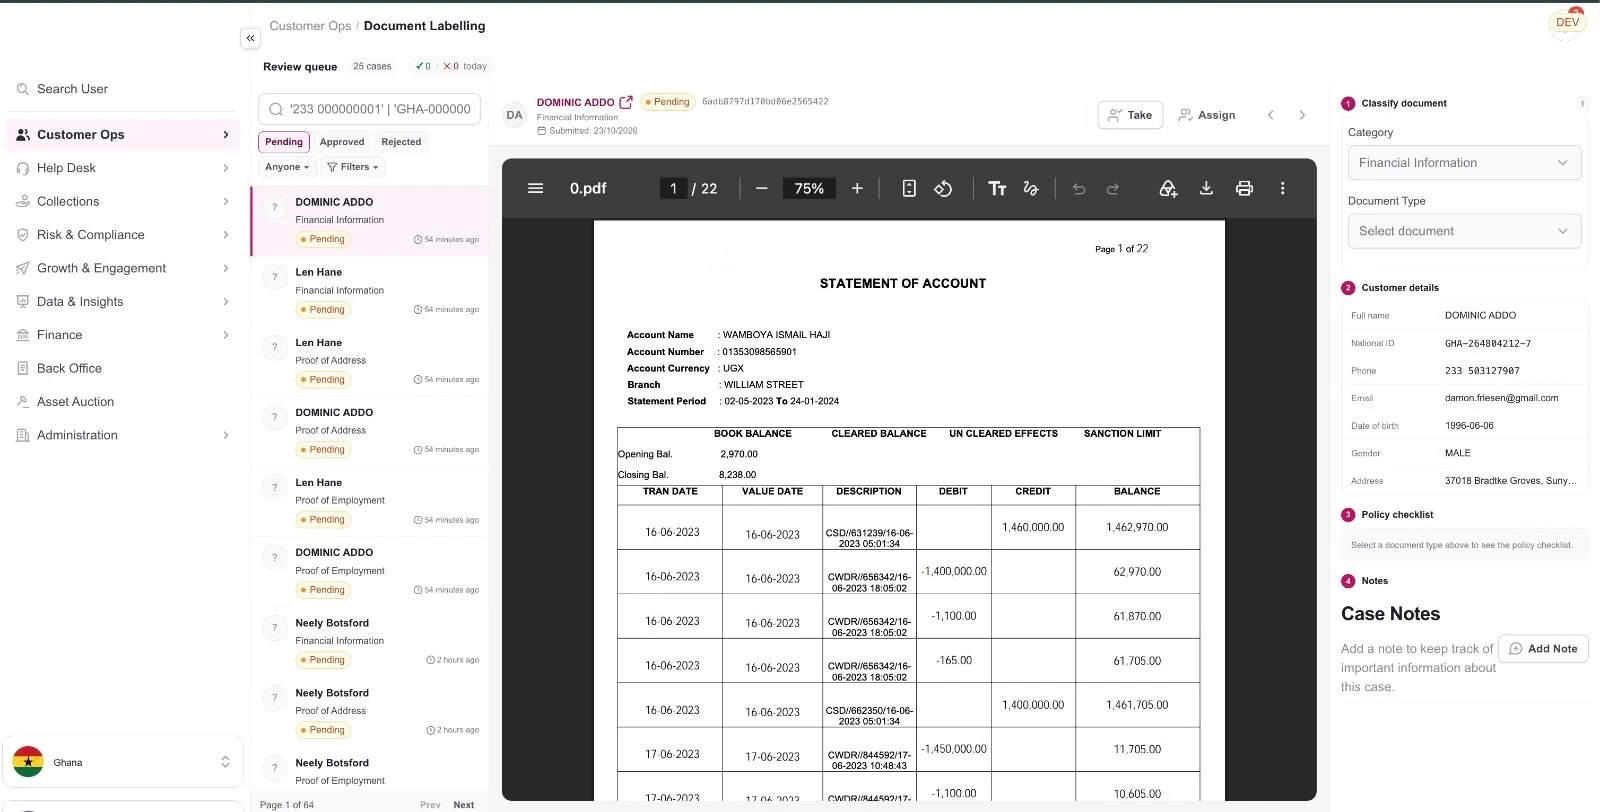
Task: Open the Document Type select dropdown
Action: tap(1464, 231)
